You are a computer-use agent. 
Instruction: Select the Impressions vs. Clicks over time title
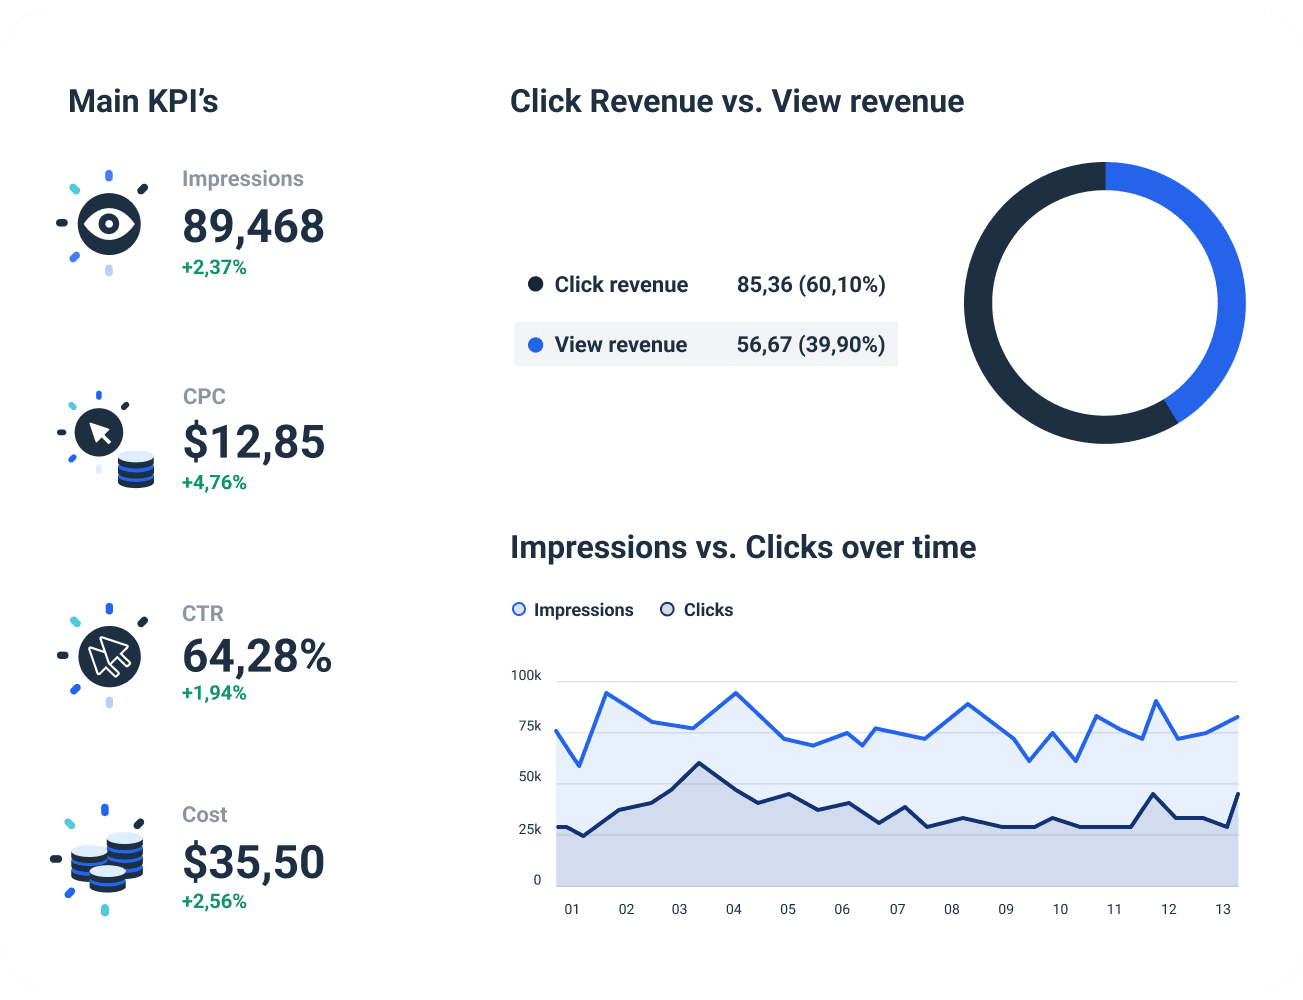(743, 547)
